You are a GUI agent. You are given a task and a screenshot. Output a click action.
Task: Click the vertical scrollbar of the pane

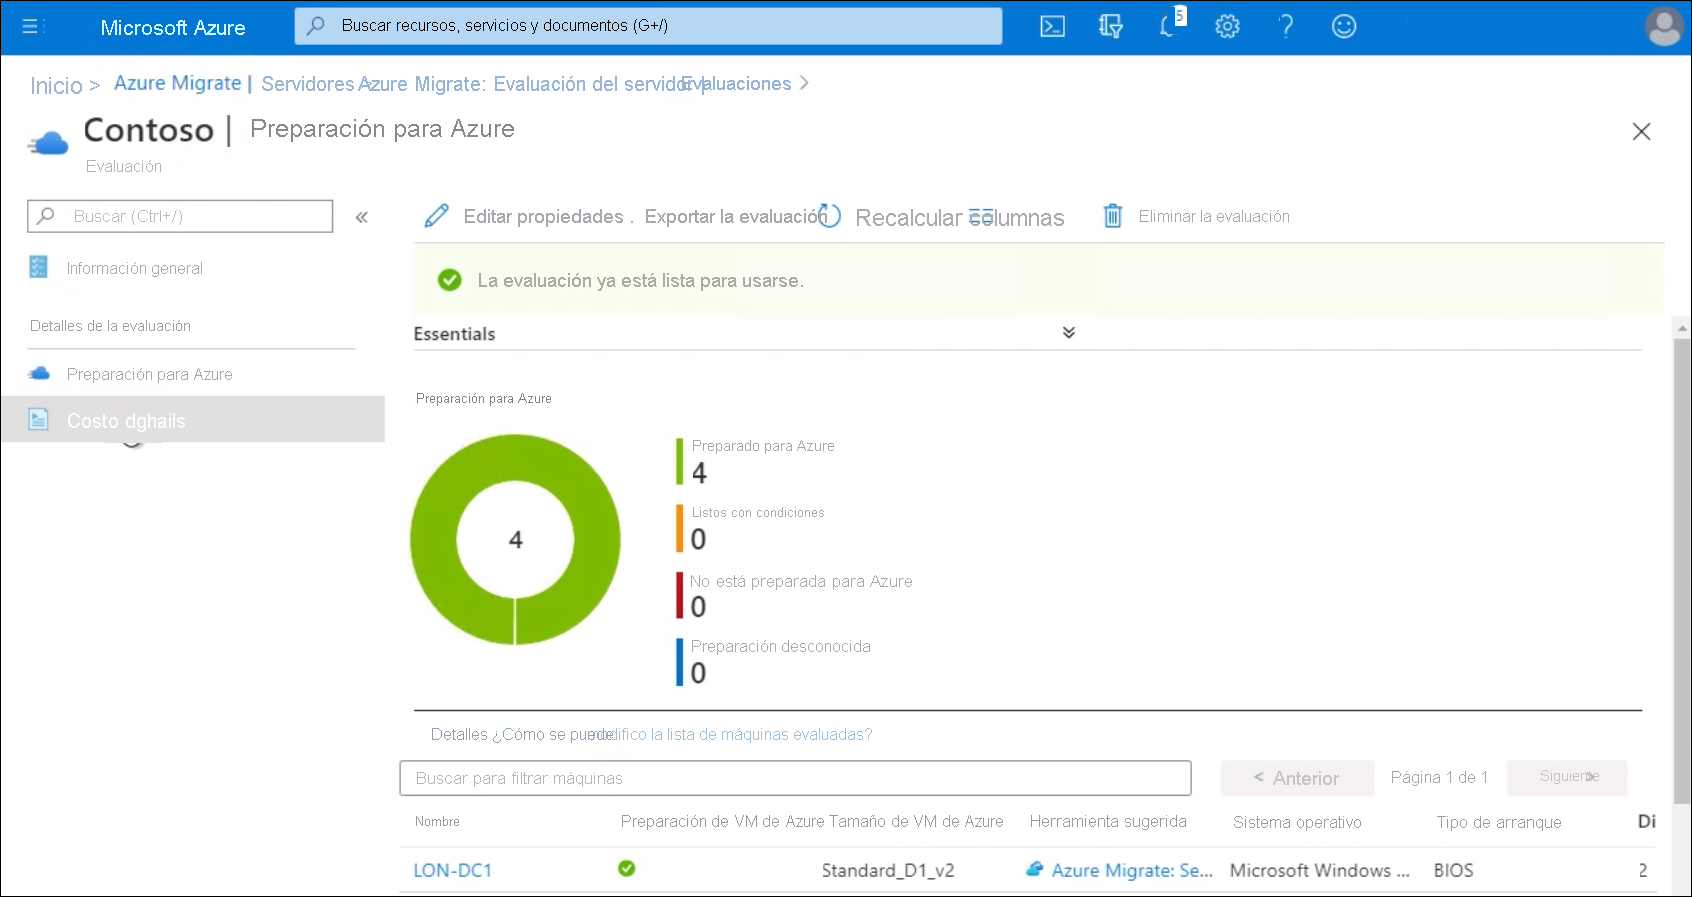(x=1682, y=570)
